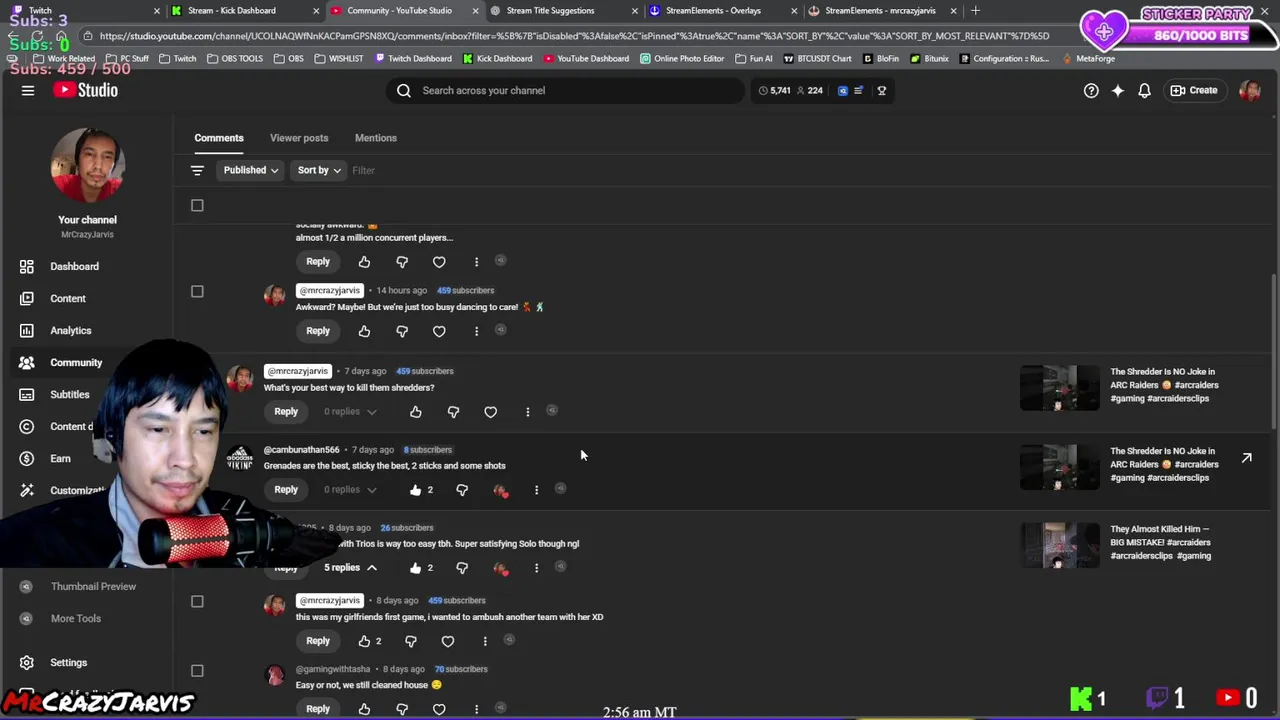Heart the 'Awkward? Maybe!' comment
Viewport: 1280px width, 720px height.
pyautogui.click(x=439, y=331)
